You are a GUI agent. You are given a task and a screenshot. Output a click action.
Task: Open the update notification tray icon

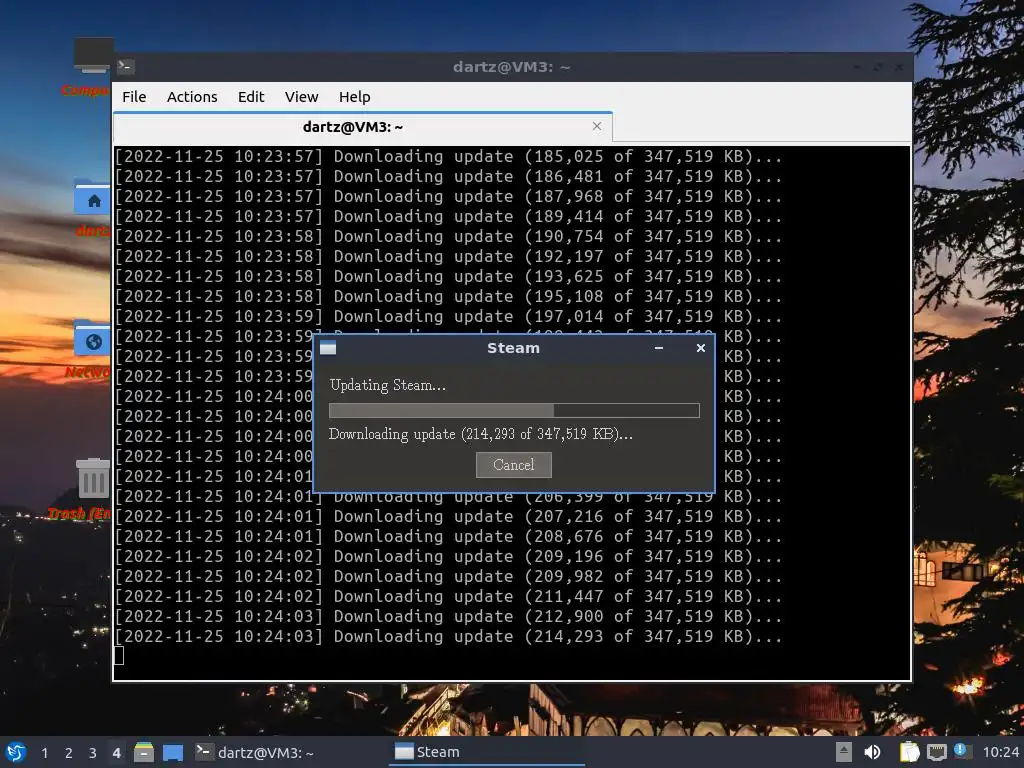click(961, 751)
